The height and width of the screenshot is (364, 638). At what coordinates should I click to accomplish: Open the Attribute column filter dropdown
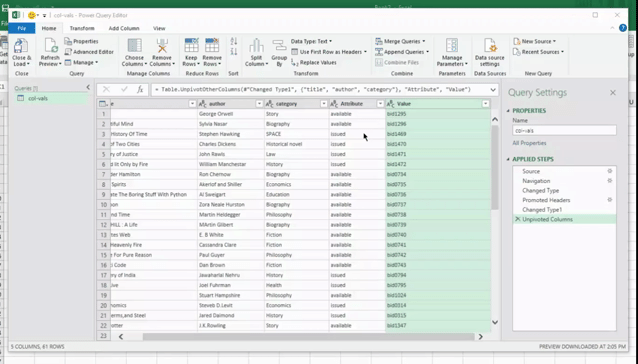pos(380,104)
